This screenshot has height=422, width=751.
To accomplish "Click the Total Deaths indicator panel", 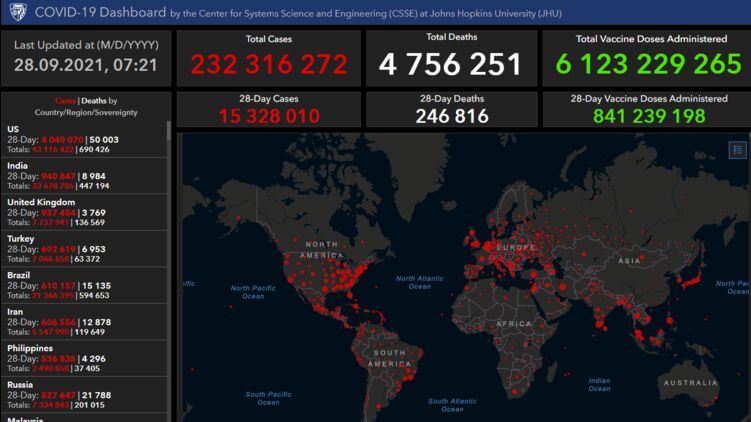I will click(x=450, y=58).
